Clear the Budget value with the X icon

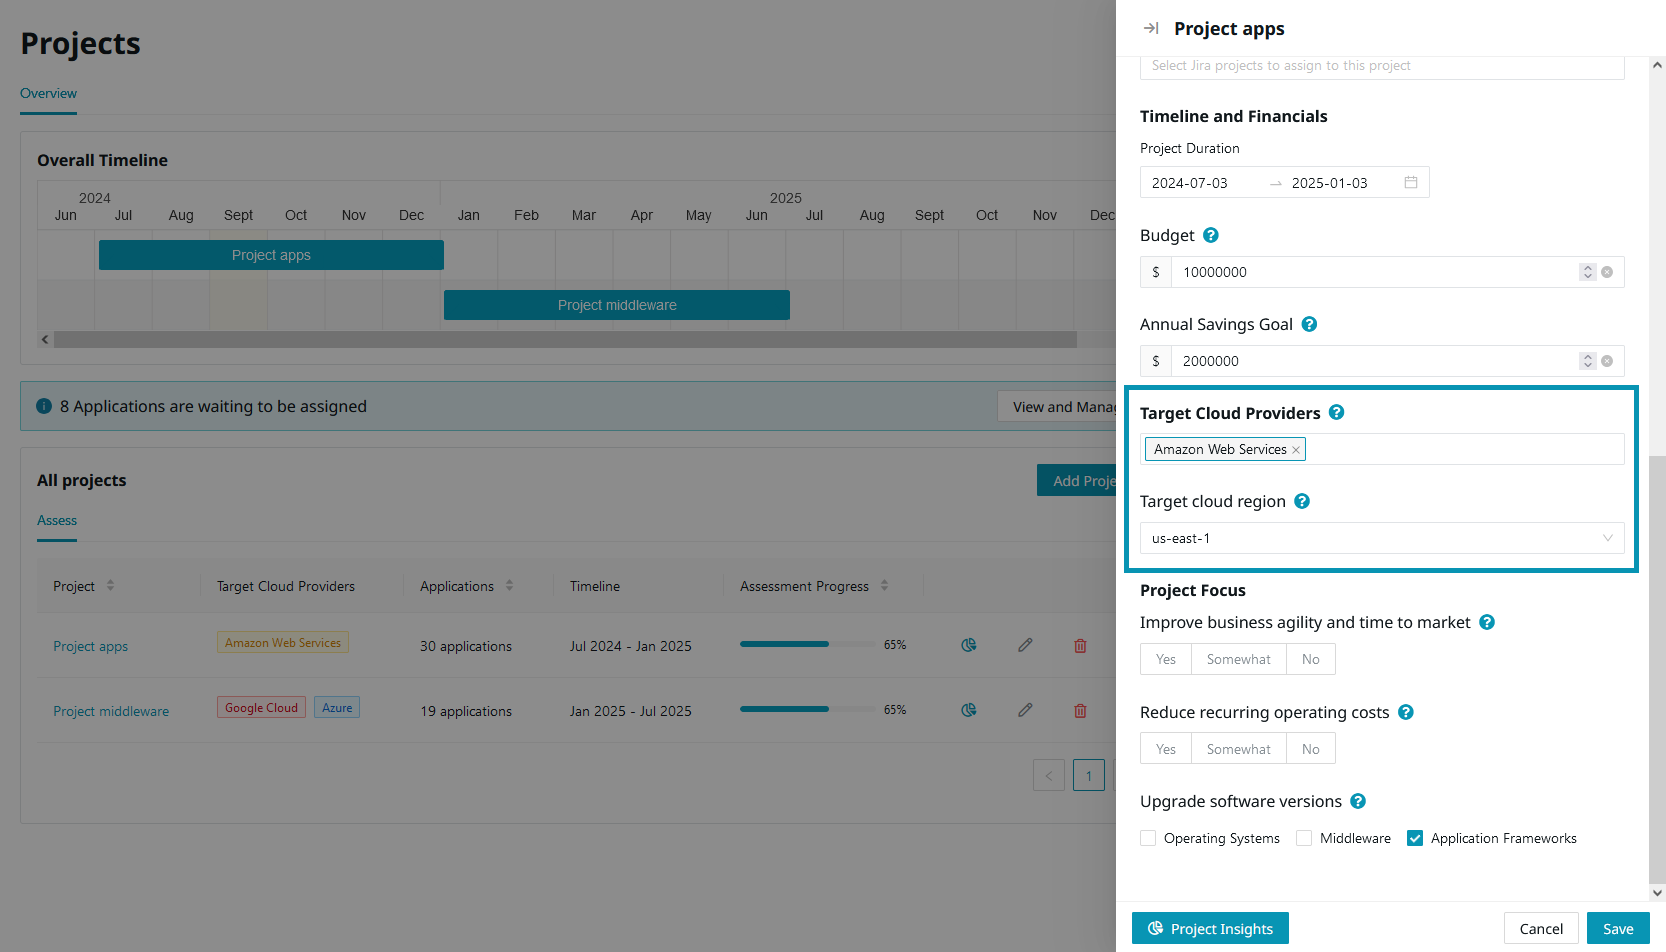click(x=1607, y=272)
